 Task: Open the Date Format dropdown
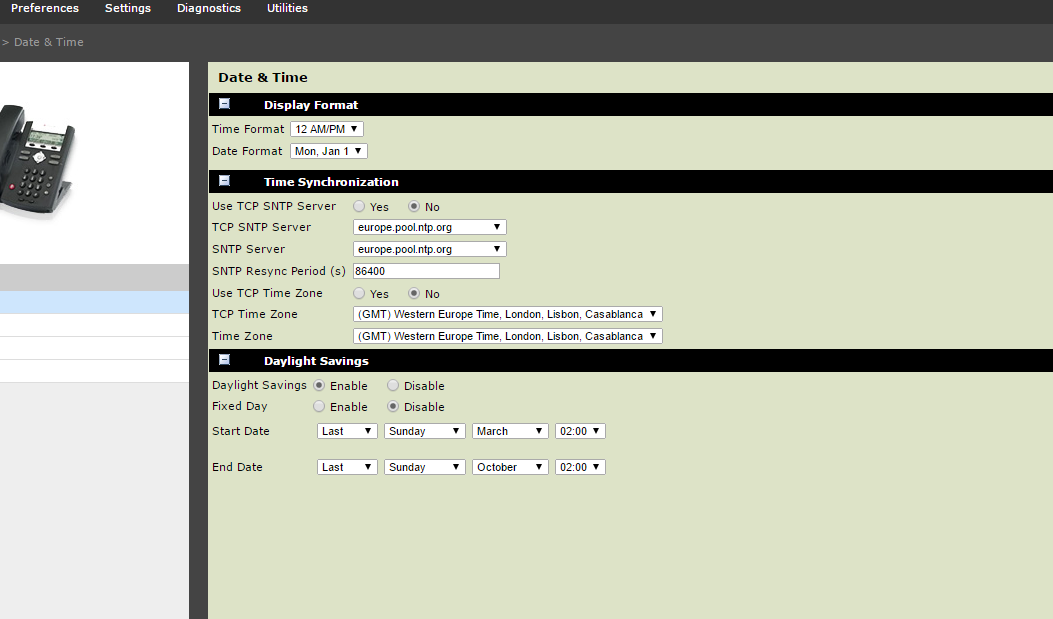[x=329, y=151]
